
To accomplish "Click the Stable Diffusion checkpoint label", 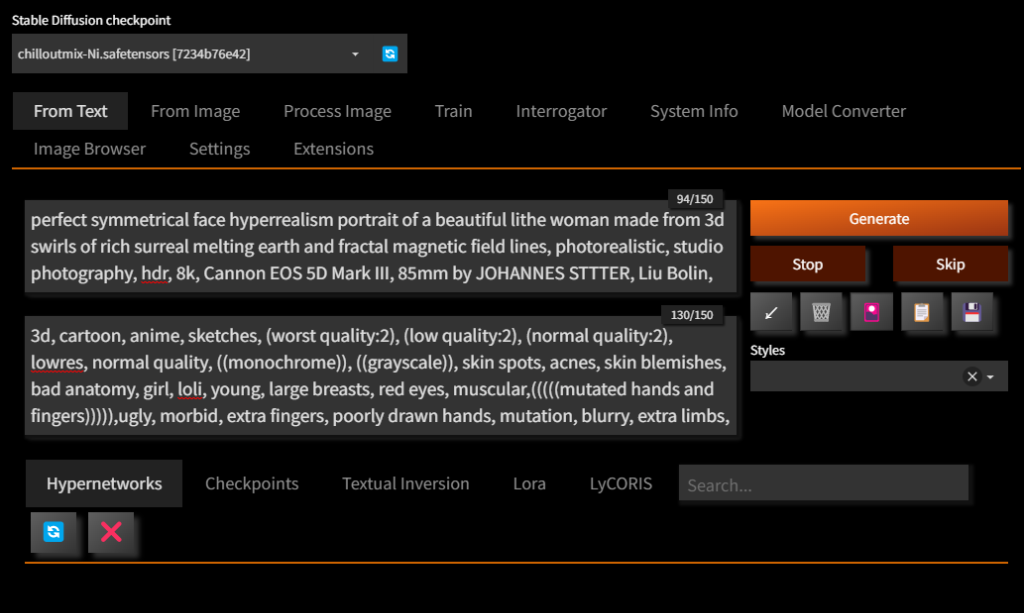I will [x=91, y=20].
